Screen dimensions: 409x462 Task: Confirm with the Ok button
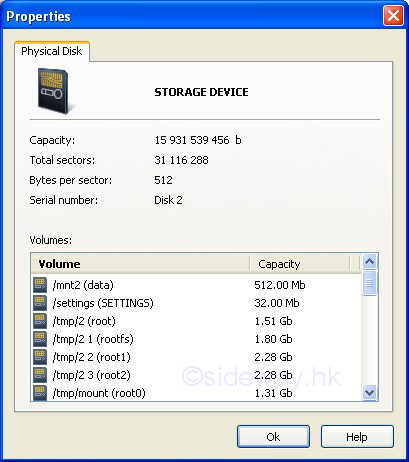tap(273, 437)
